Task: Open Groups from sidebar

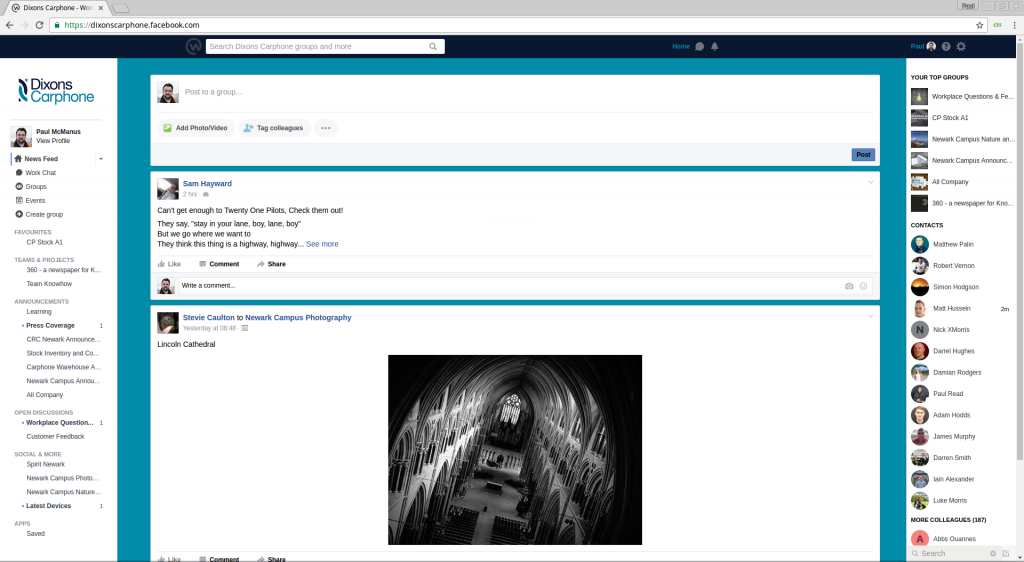Action: click(36, 187)
